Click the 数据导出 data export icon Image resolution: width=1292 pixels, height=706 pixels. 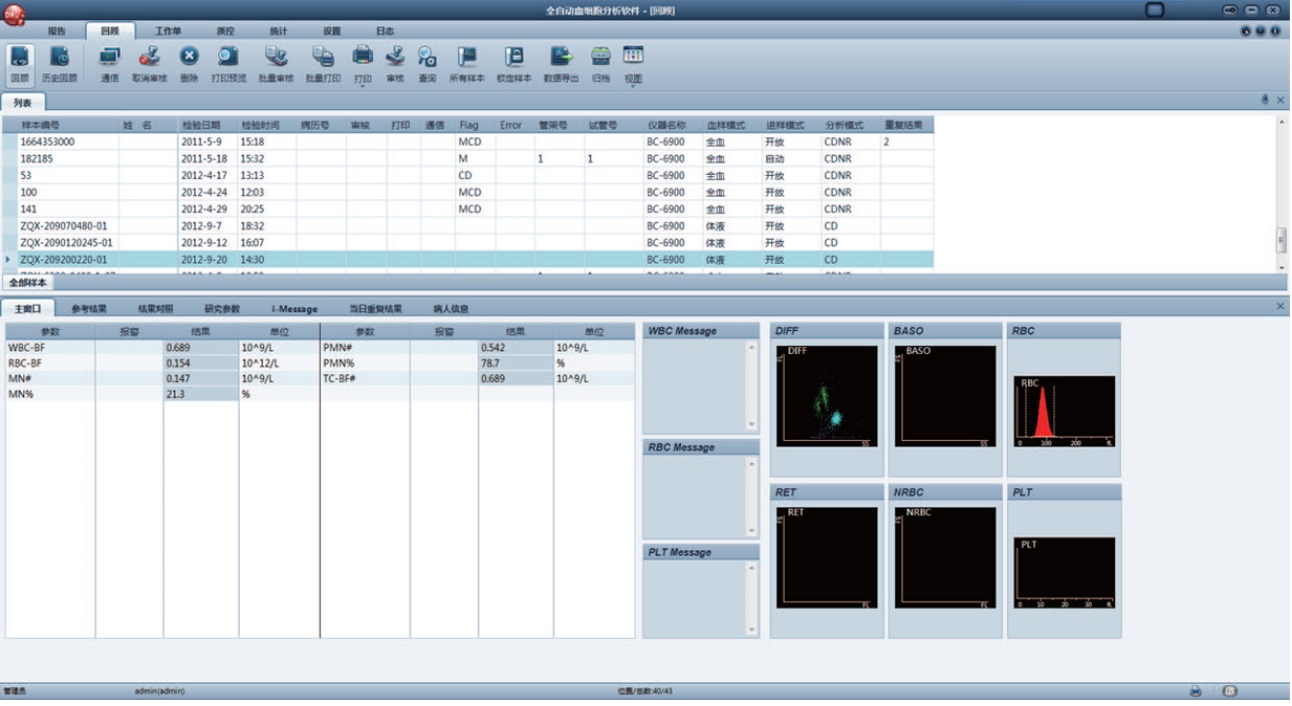tap(561, 62)
